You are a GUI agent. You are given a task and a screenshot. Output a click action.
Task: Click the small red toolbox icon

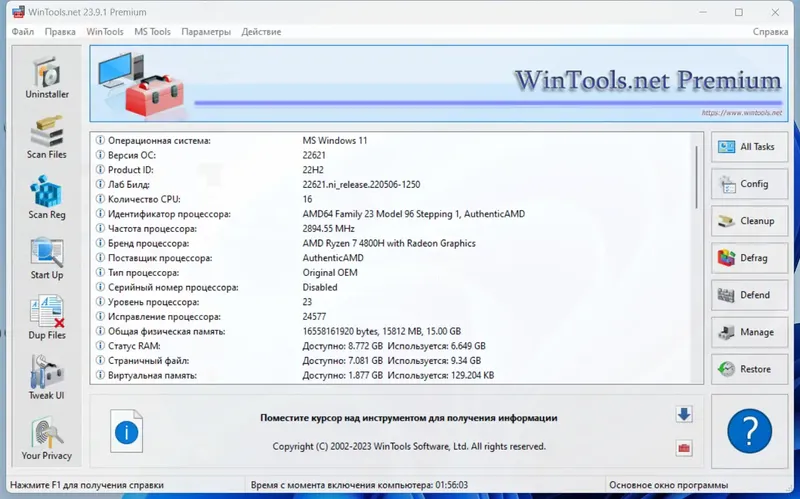point(684,448)
